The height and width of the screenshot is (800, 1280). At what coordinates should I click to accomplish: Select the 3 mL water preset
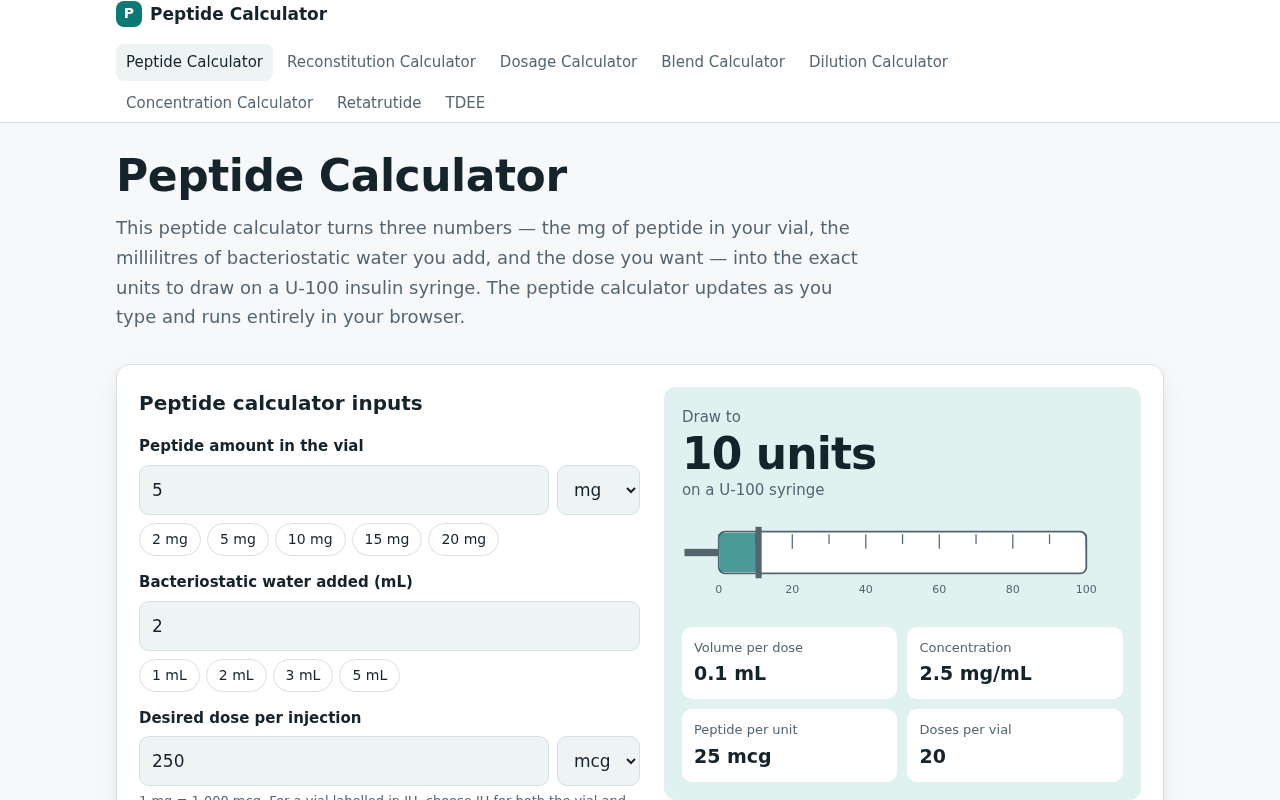point(303,675)
